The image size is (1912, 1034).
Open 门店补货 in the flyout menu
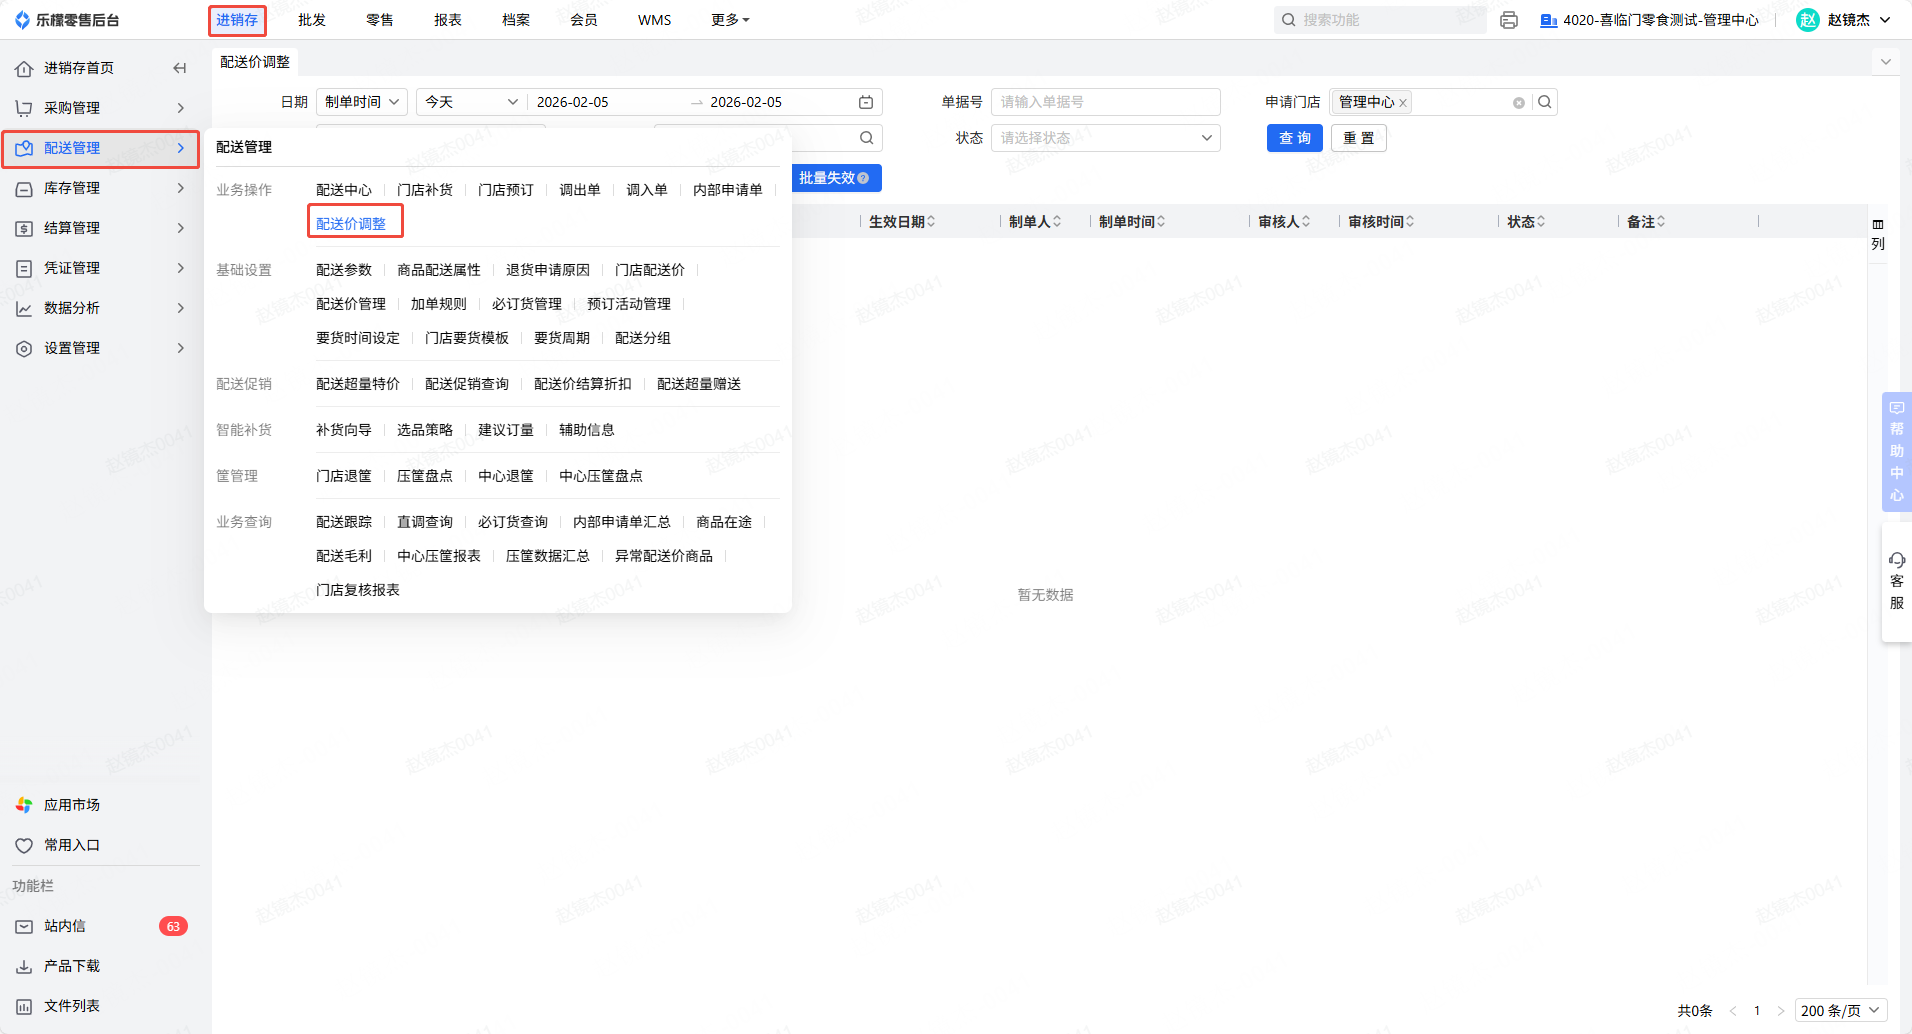pyautogui.click(x=425, y=190)
